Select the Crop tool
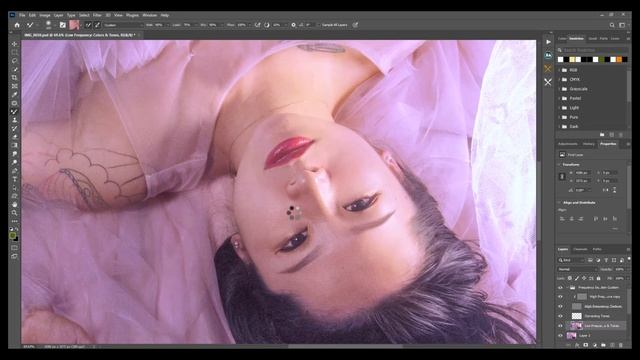 pyautogui.click(x=15, y=78)
